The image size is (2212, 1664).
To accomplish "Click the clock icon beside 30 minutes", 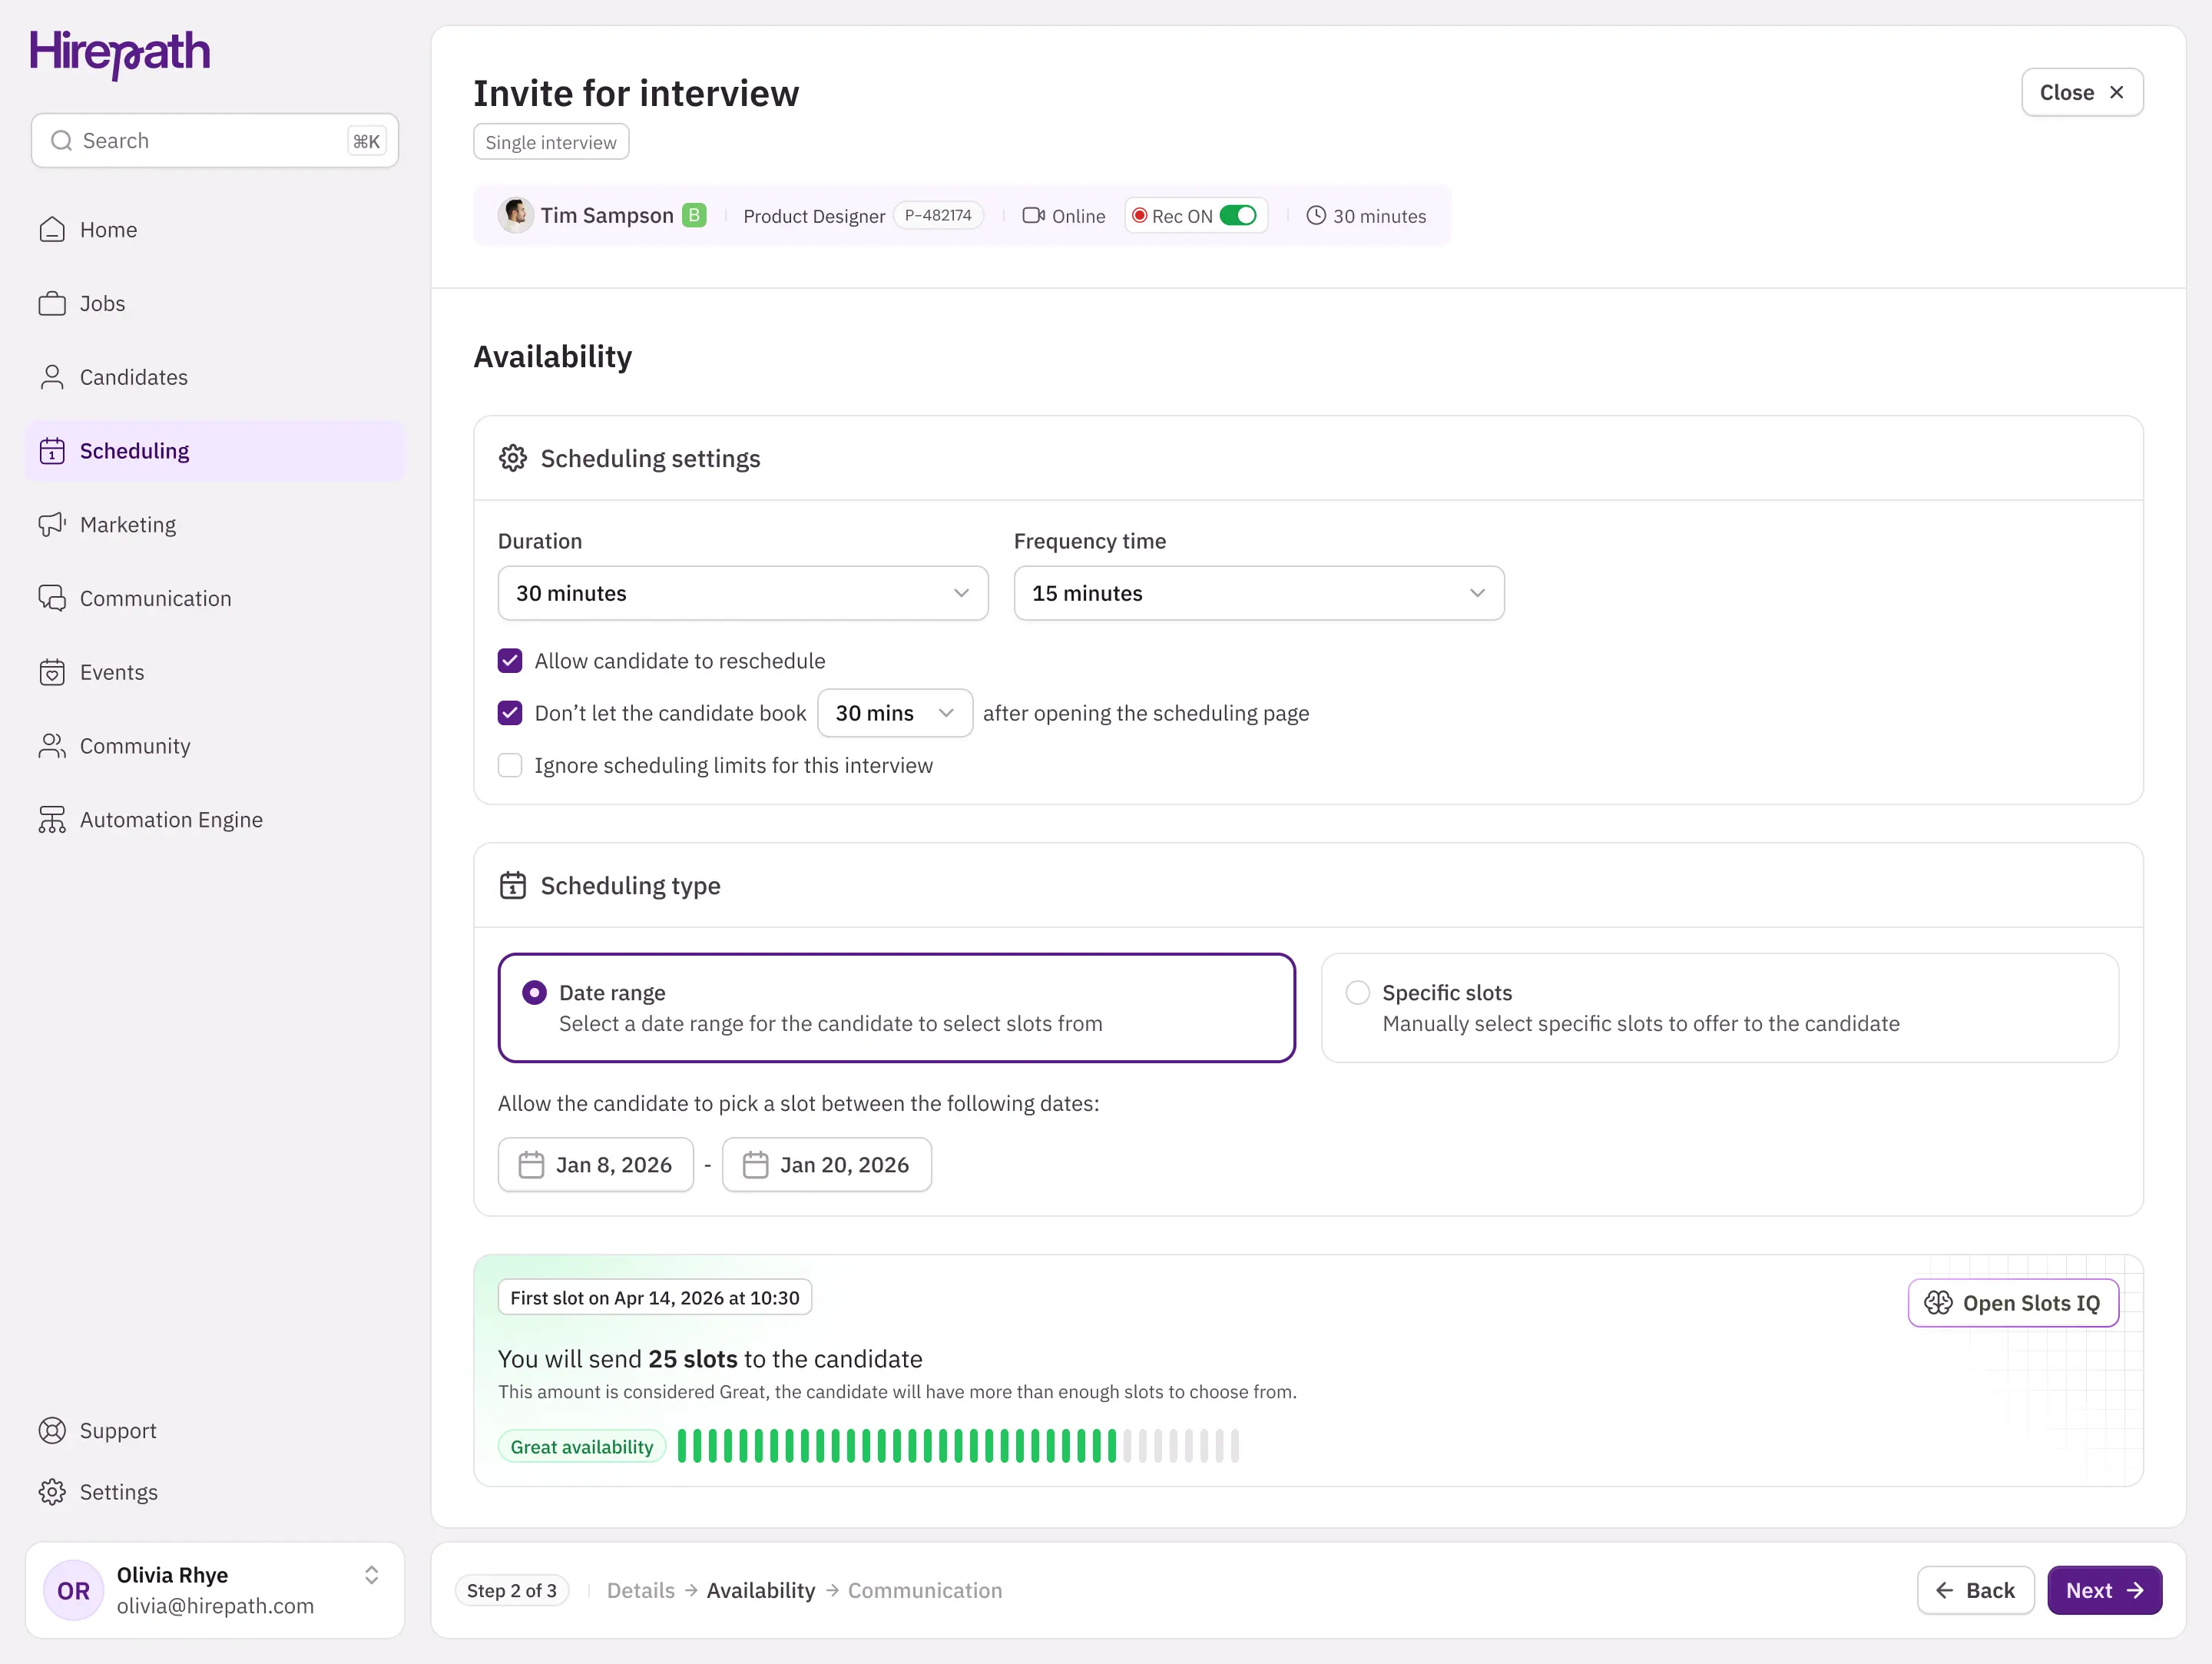I will point(1316,216).
